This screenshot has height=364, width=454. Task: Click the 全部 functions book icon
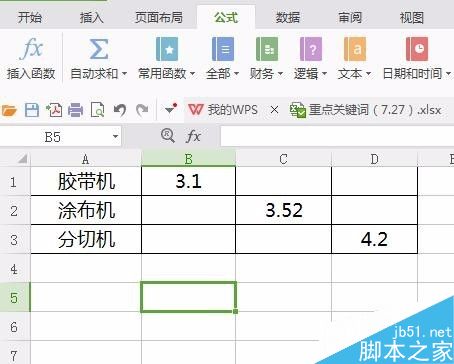coord(223,49)
